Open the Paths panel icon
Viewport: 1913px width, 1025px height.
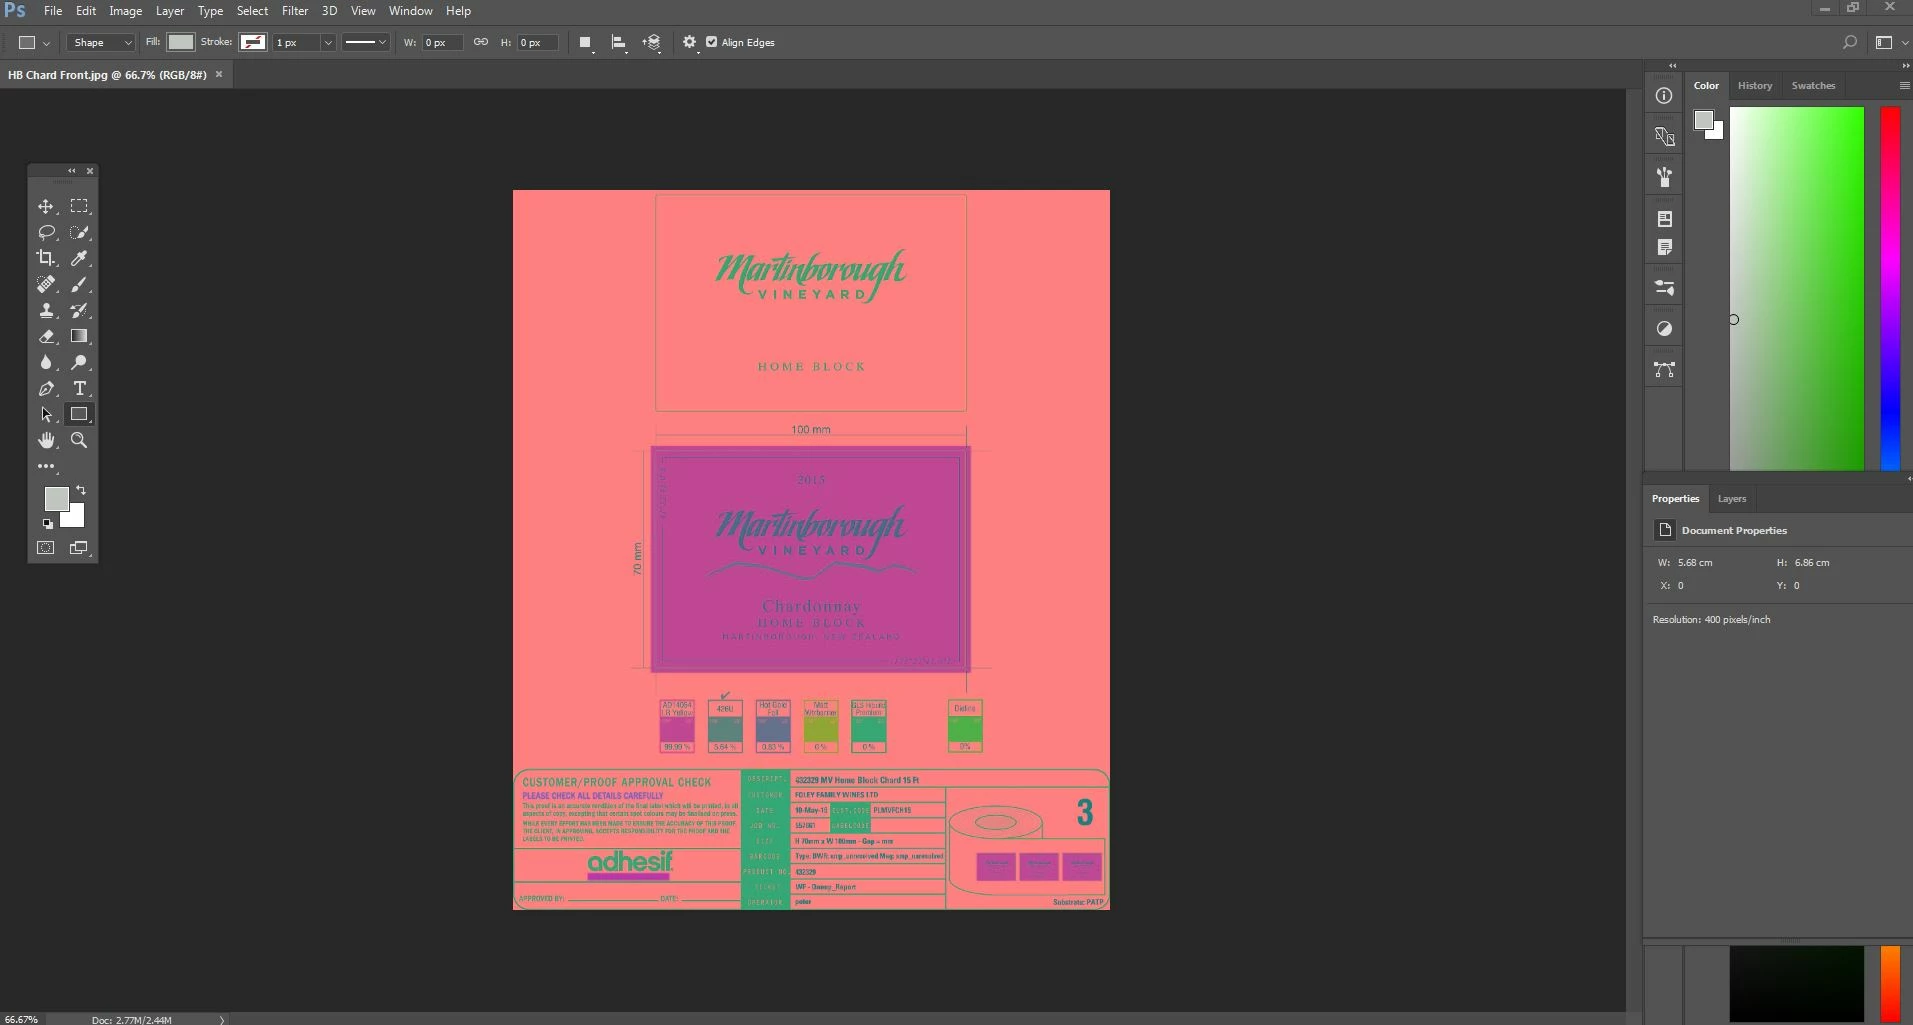coord(1664,370)
